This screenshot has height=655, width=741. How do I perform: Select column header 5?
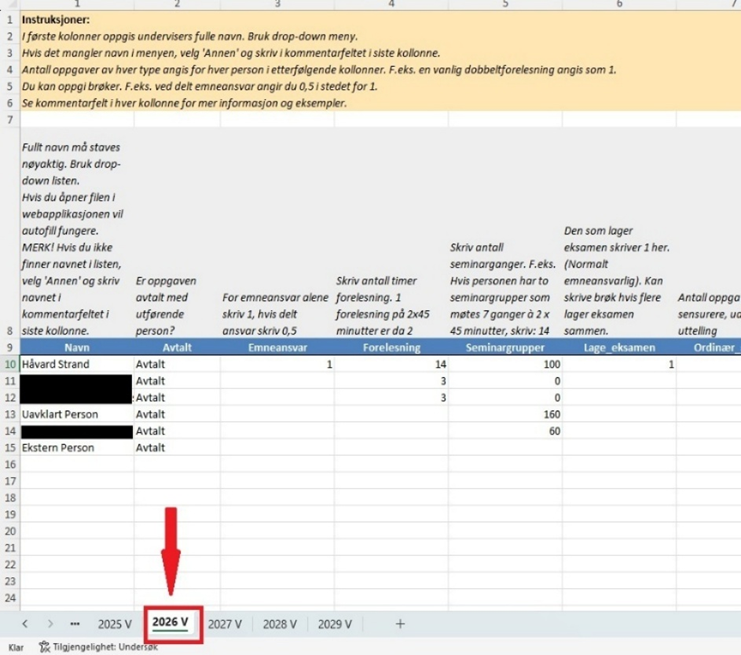[x=505, y=4]
